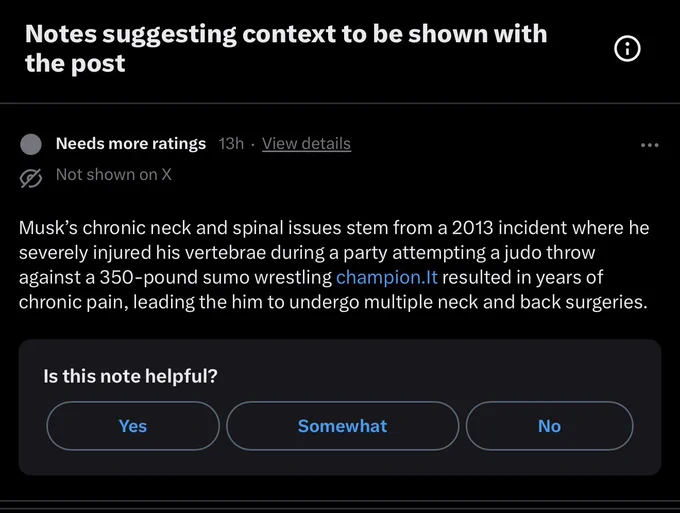Screen dimensions: 680x513
Task: Click the 13h timestamp
Action: click(231, 144)
